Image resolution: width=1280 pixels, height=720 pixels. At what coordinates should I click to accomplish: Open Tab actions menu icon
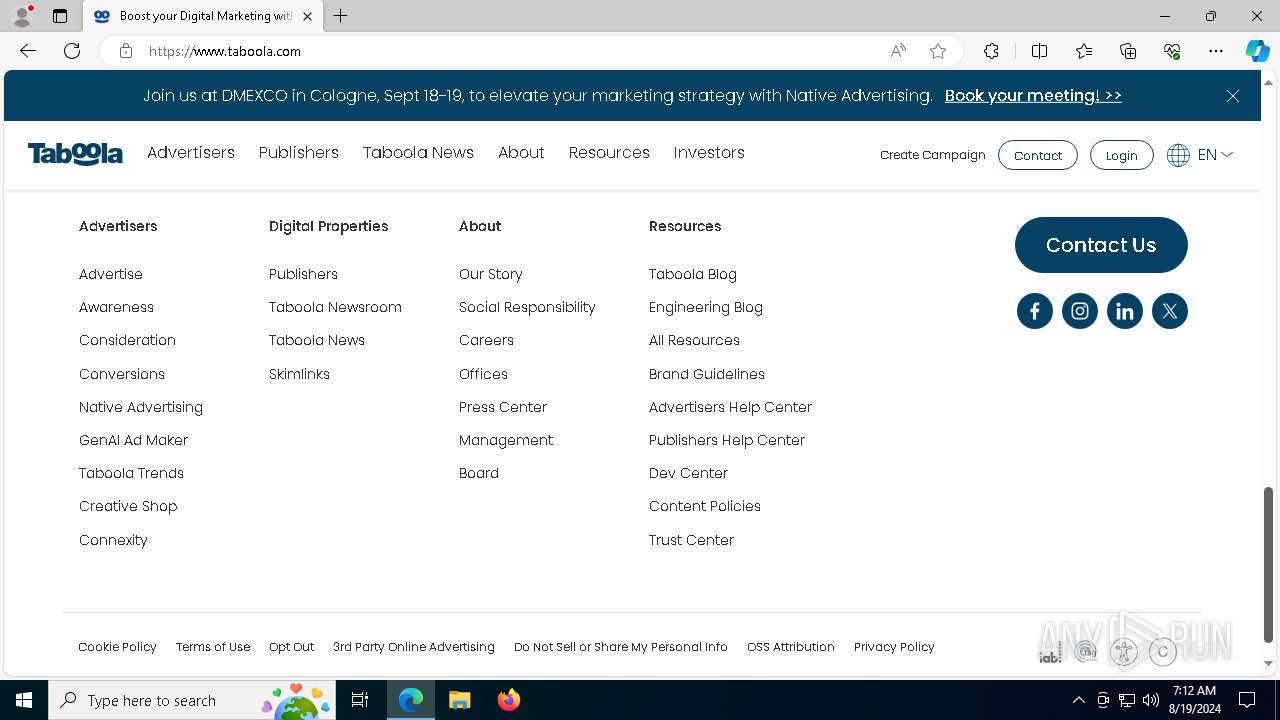click(x=60, y=16)
